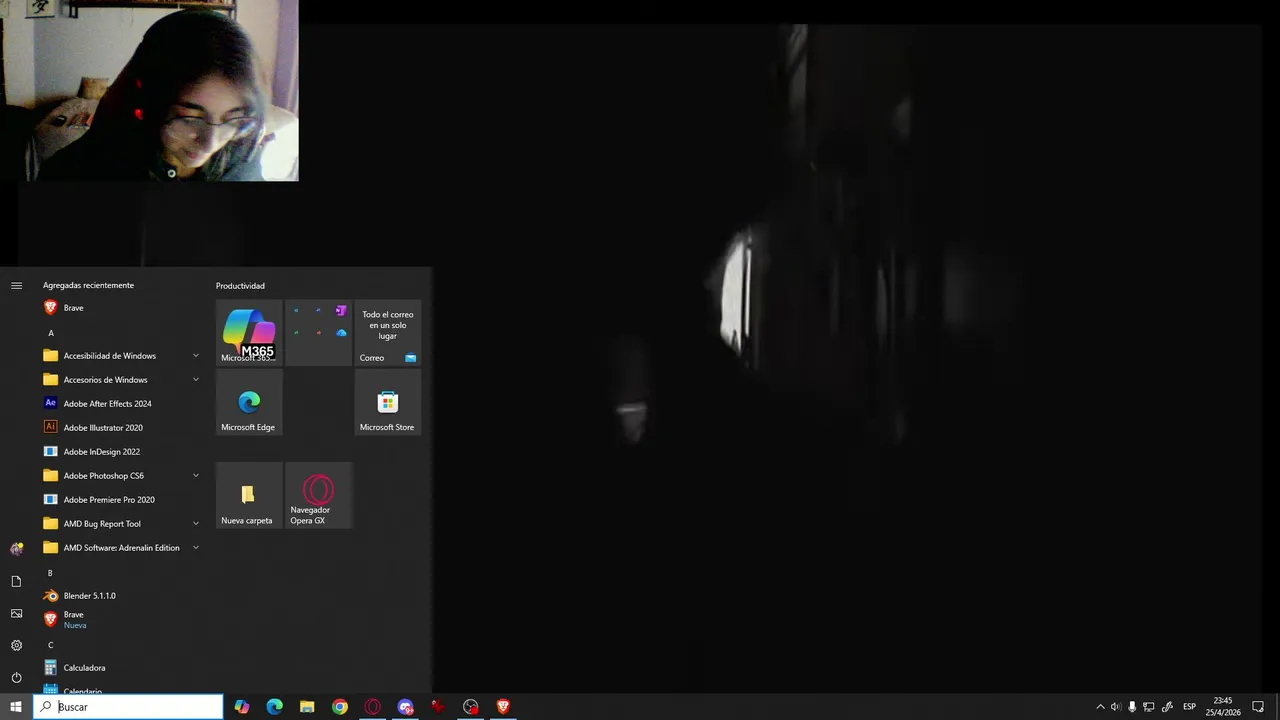Screen dimensions: 1280x720
Task: Open the Navegador Opera GX tile
Action: coord(318,495)
